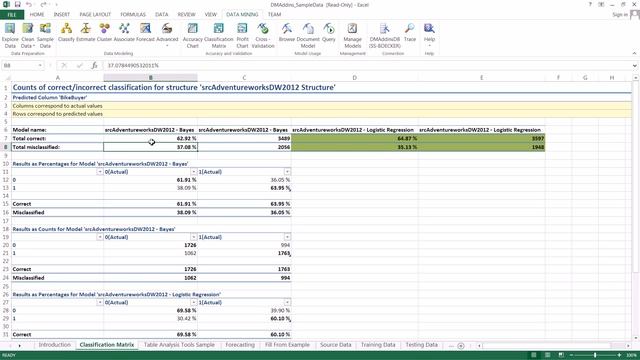Open 1(Actual) filter dropdown in row 11

pos(287,172)
